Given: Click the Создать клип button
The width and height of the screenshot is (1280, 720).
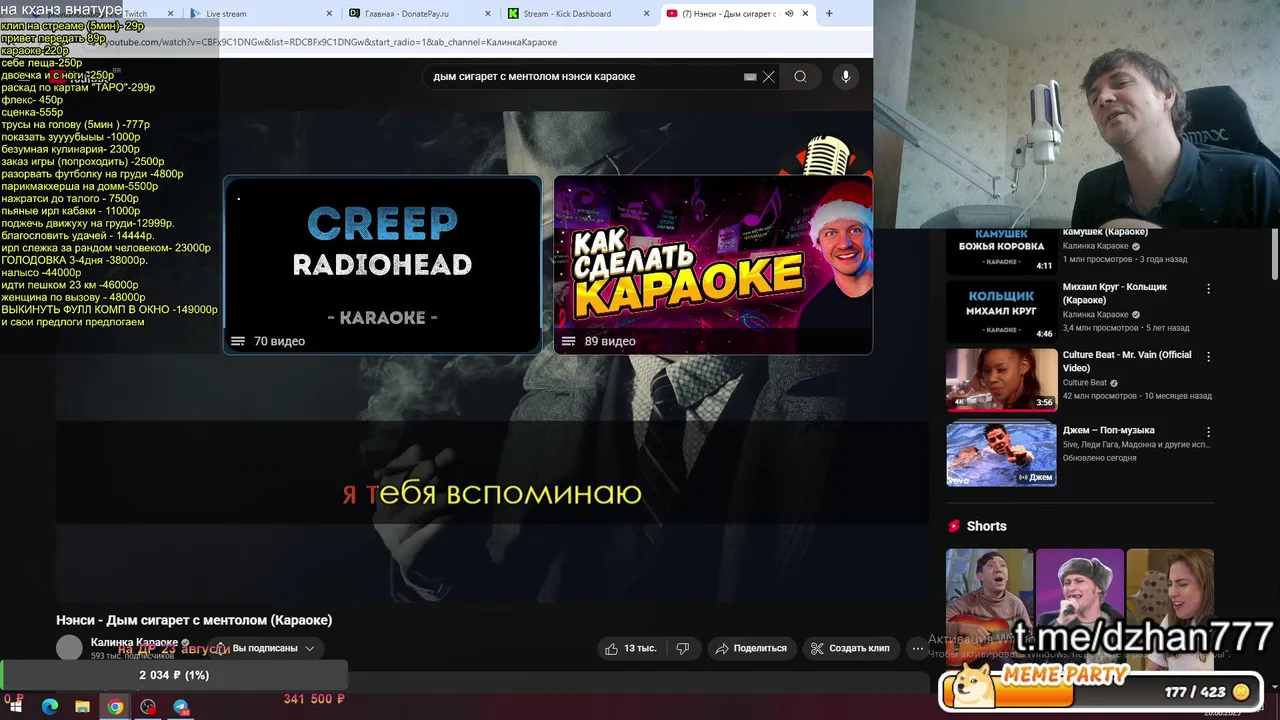Looking at the screenshot, I should click(x=850, y=648).
